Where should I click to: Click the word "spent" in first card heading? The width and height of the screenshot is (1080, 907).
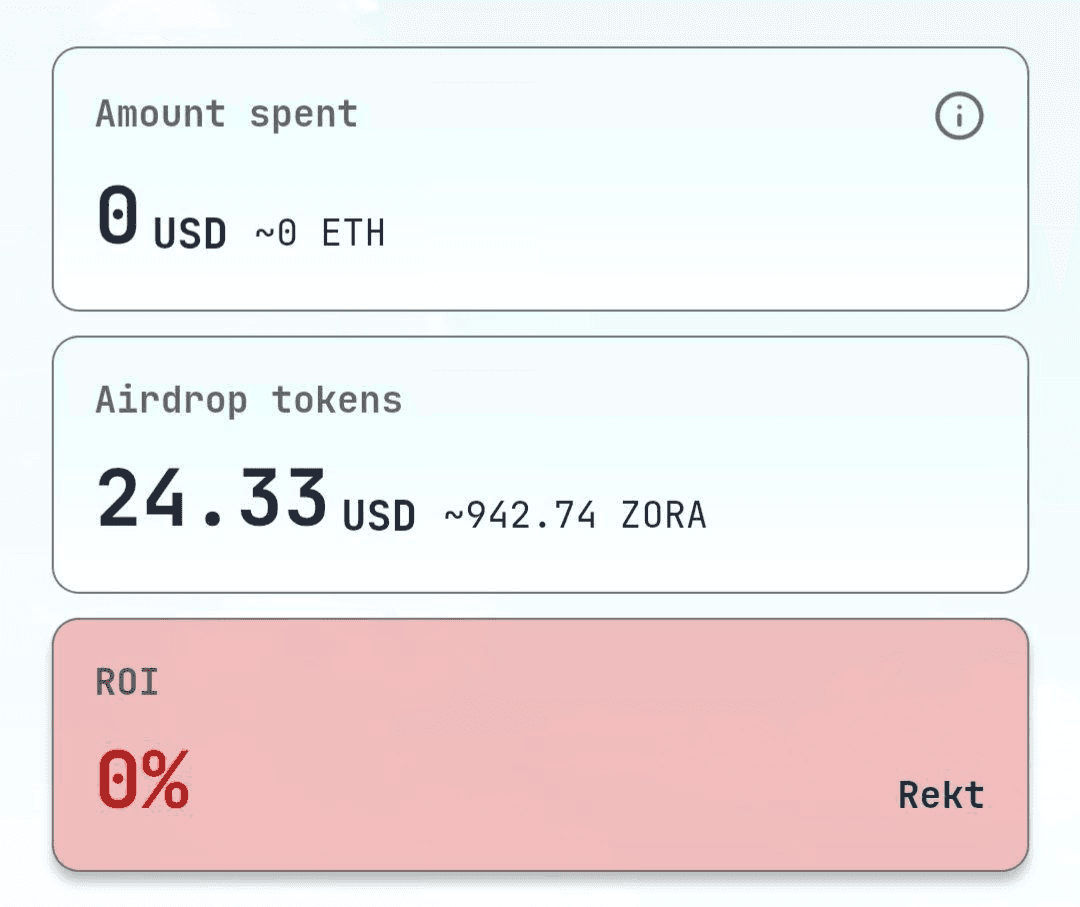[x=303, y=114]
